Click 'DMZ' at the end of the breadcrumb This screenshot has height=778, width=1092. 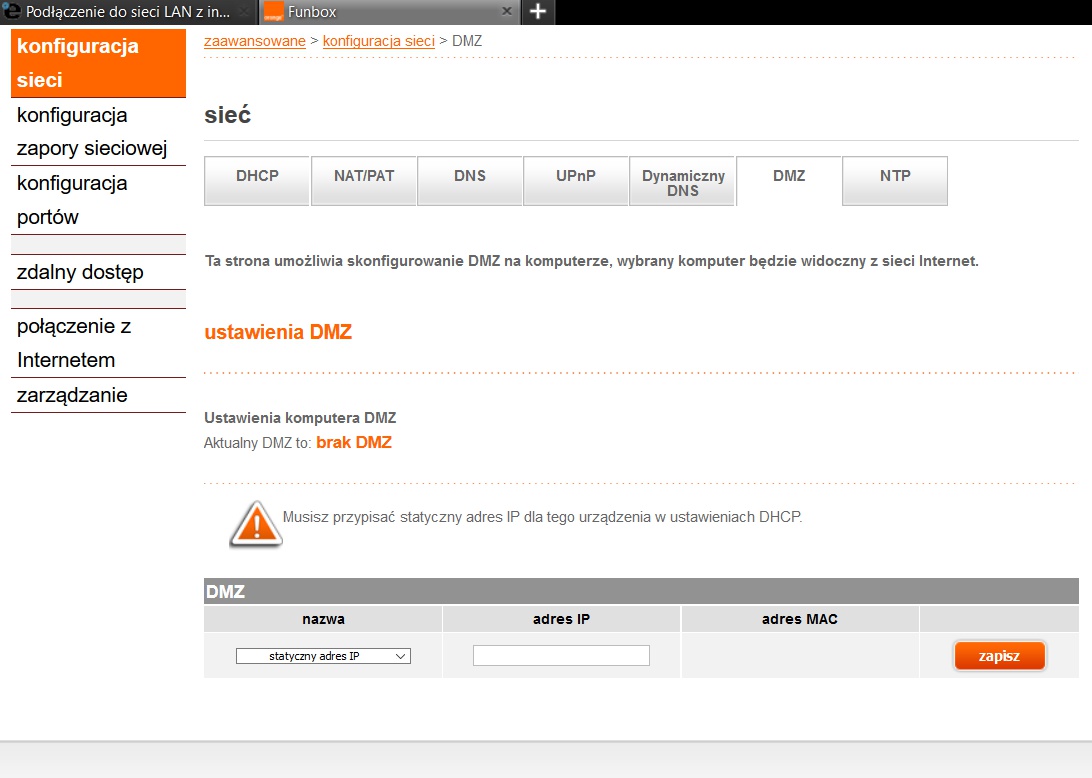point(467,41)
